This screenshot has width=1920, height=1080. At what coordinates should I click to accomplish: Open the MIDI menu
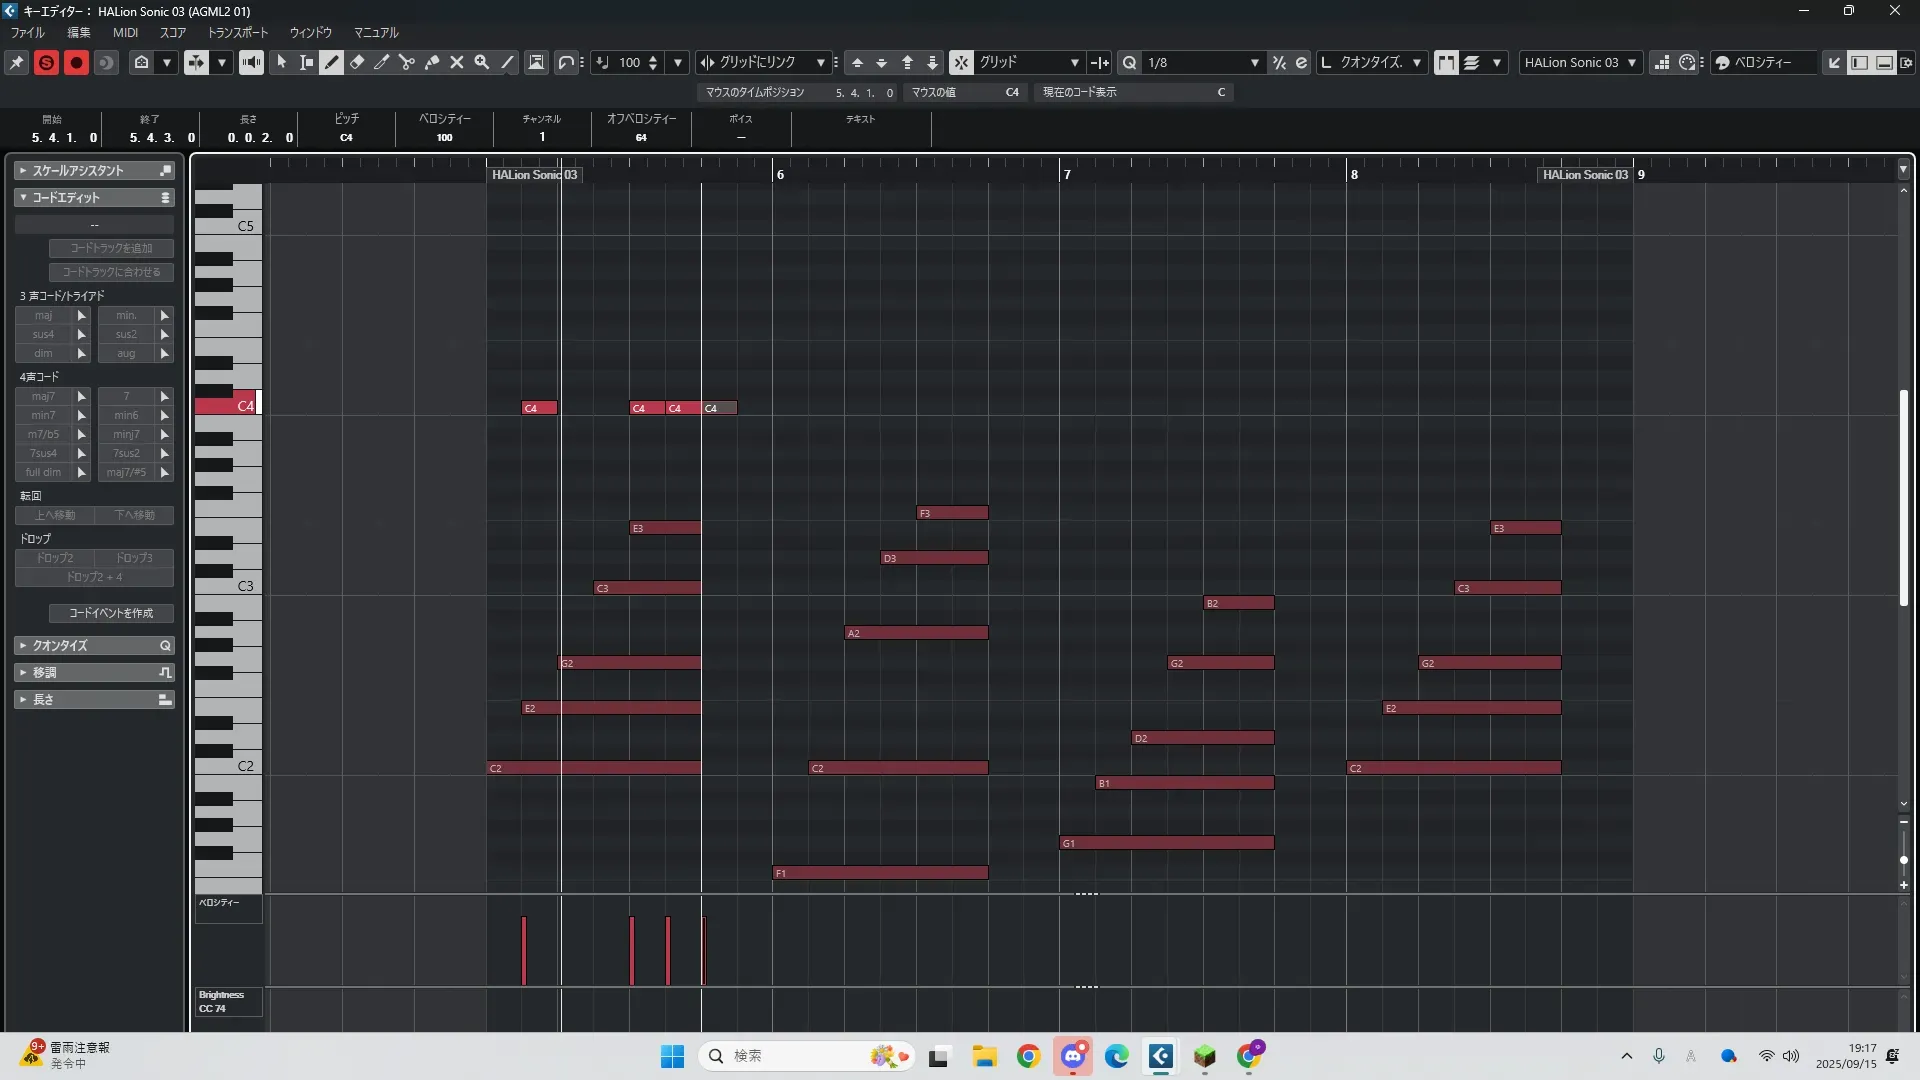coord(125,32)
